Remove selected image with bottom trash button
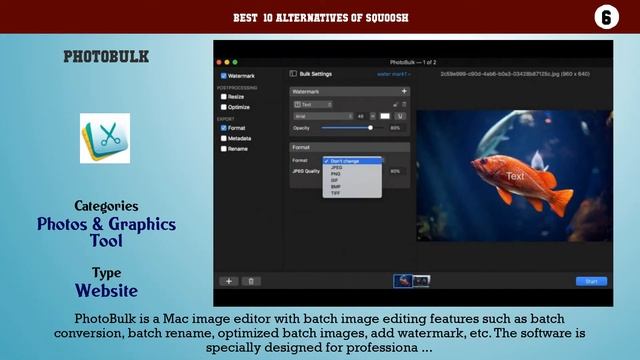Image resolution: width=640 pixels, height=360 pixels. [x=251, y=281]
